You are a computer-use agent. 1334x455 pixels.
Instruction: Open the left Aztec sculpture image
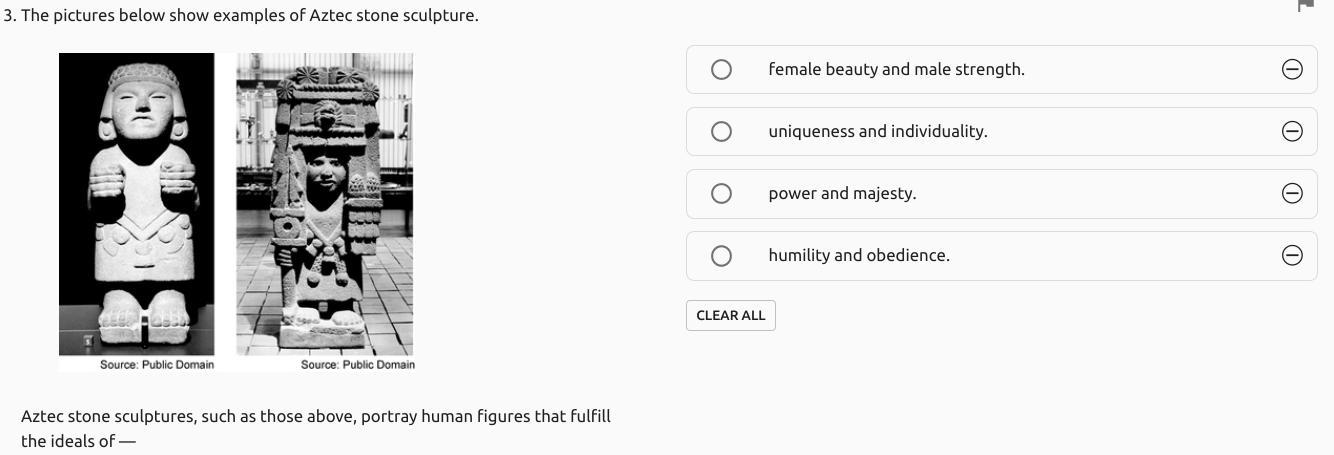[137, 204]
